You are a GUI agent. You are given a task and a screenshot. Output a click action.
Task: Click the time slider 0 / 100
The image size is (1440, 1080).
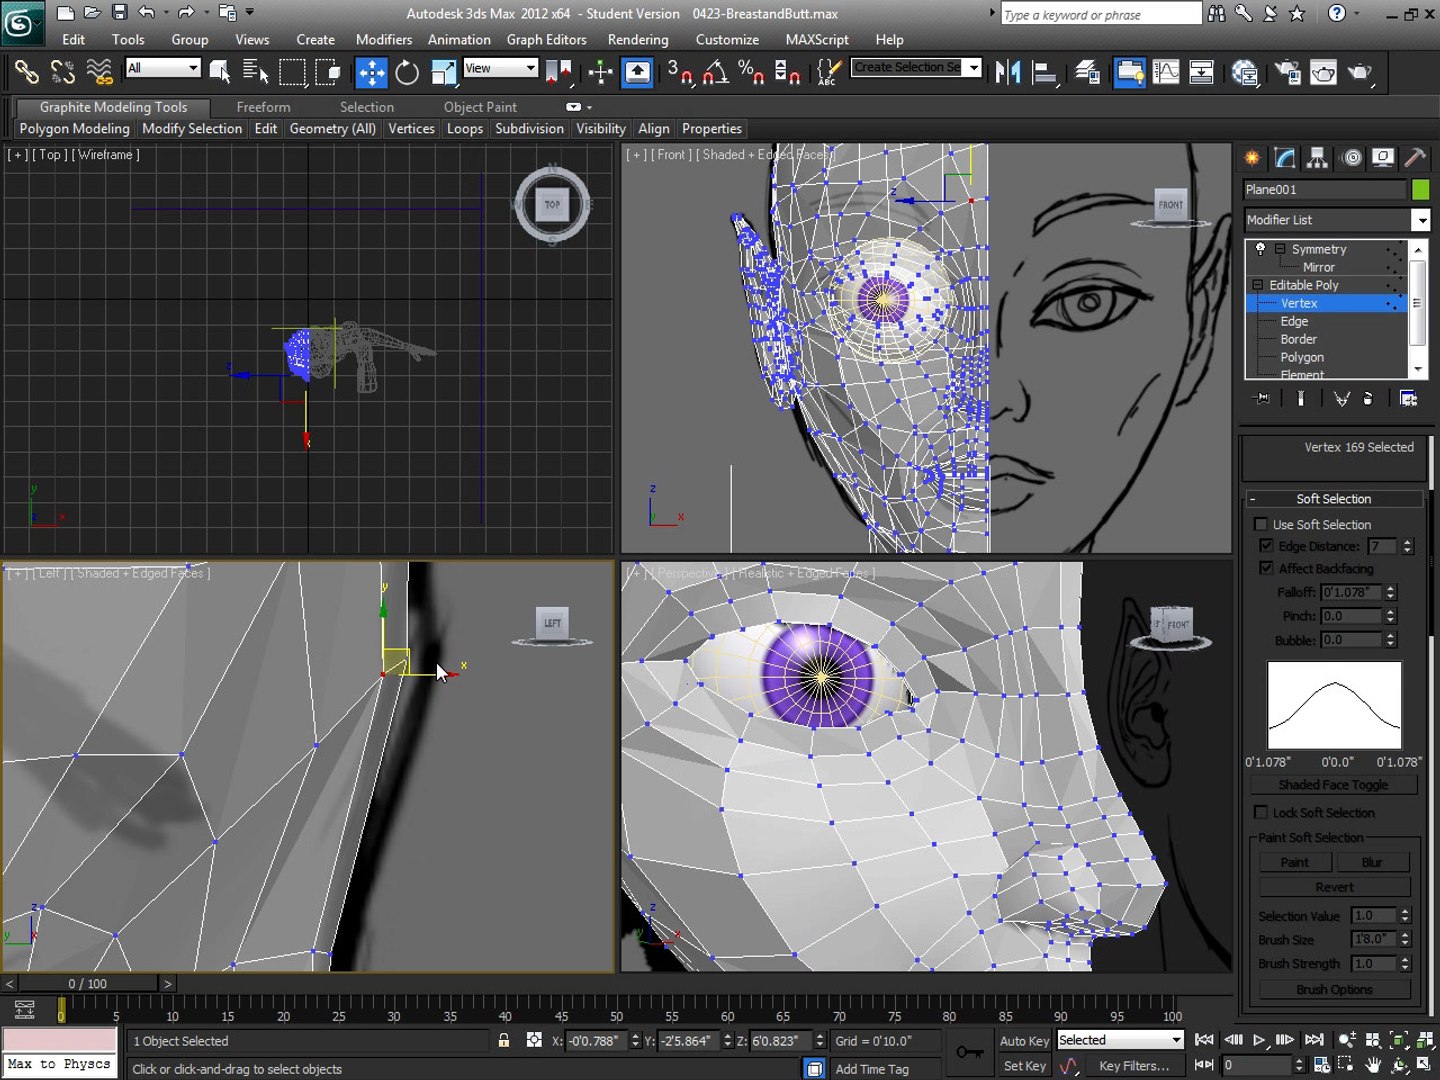pos(88,984)
